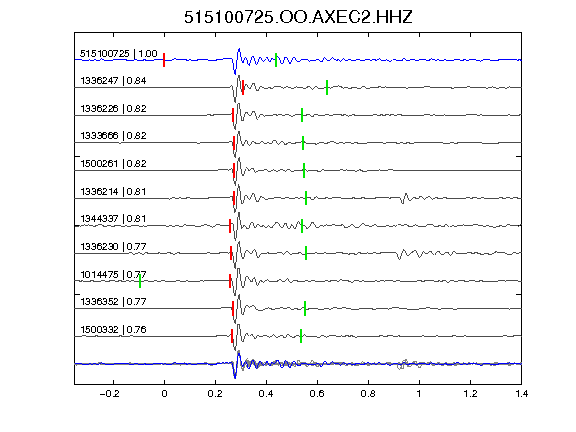Click the plot title 515100725.OO.AXEC2.HHZ
The width and height of the screenshot is (576, 432).
(298, 17)
